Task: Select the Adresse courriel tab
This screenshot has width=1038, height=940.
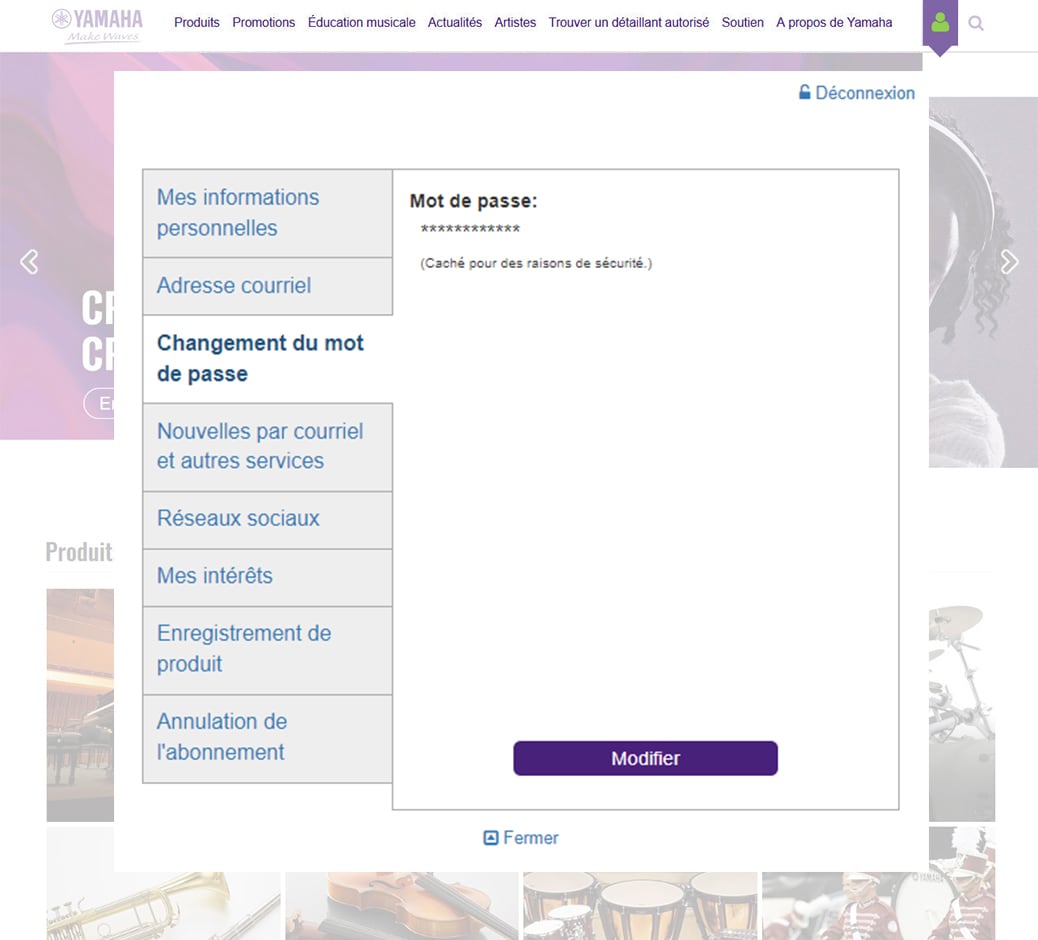Action: [267, 286]
